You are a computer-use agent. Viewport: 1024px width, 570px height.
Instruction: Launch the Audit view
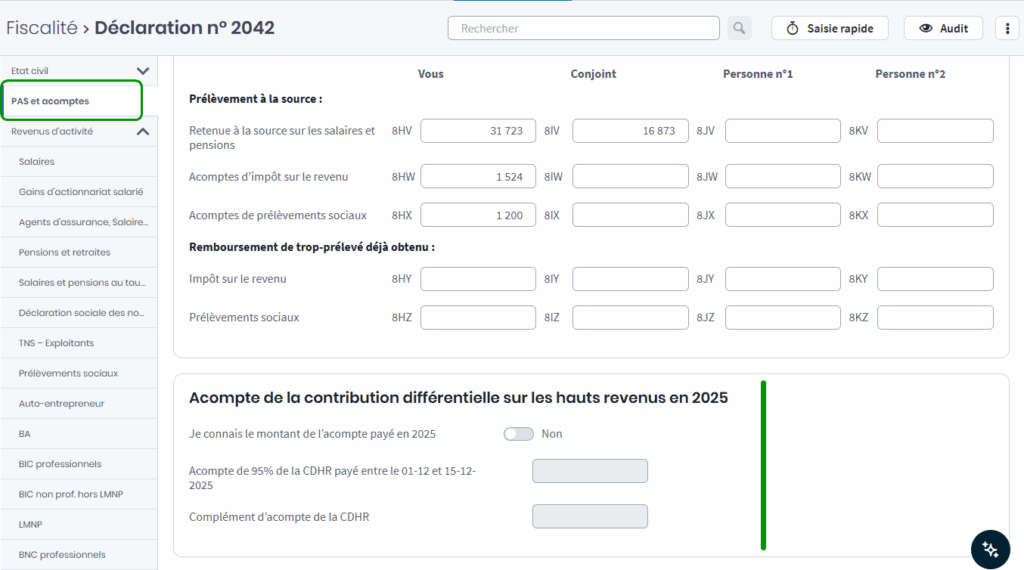coord(943,28)
